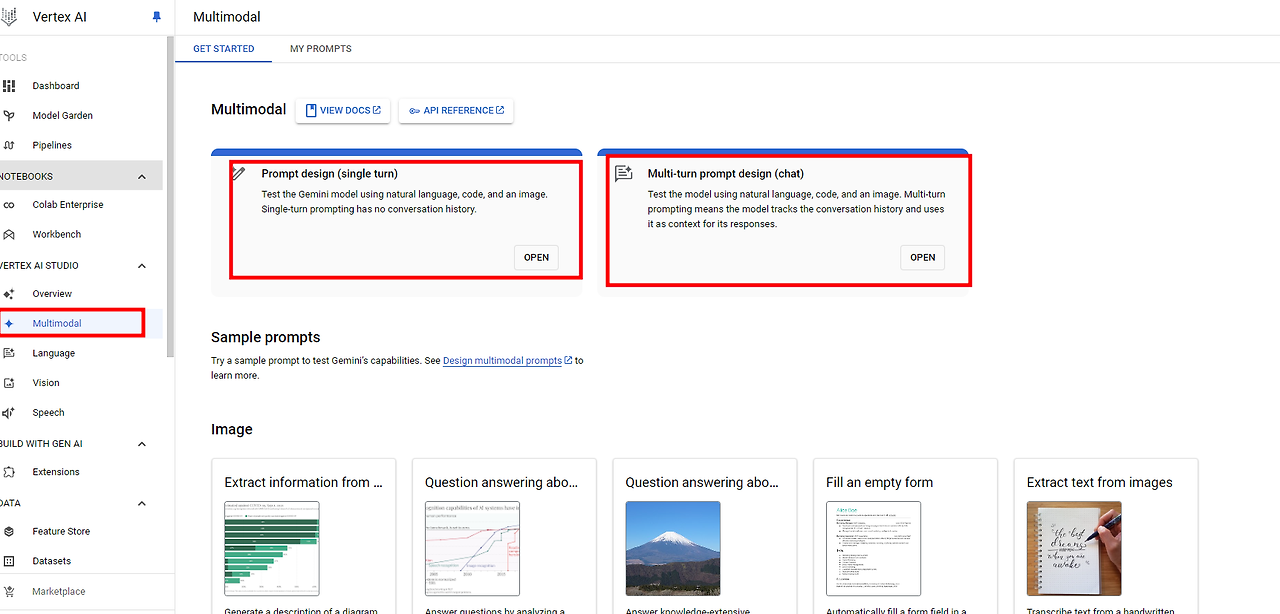Click 'Multi-turn prompt design (chat)' title
This screenshot has height=614, width=1280.
pos(726,173)
